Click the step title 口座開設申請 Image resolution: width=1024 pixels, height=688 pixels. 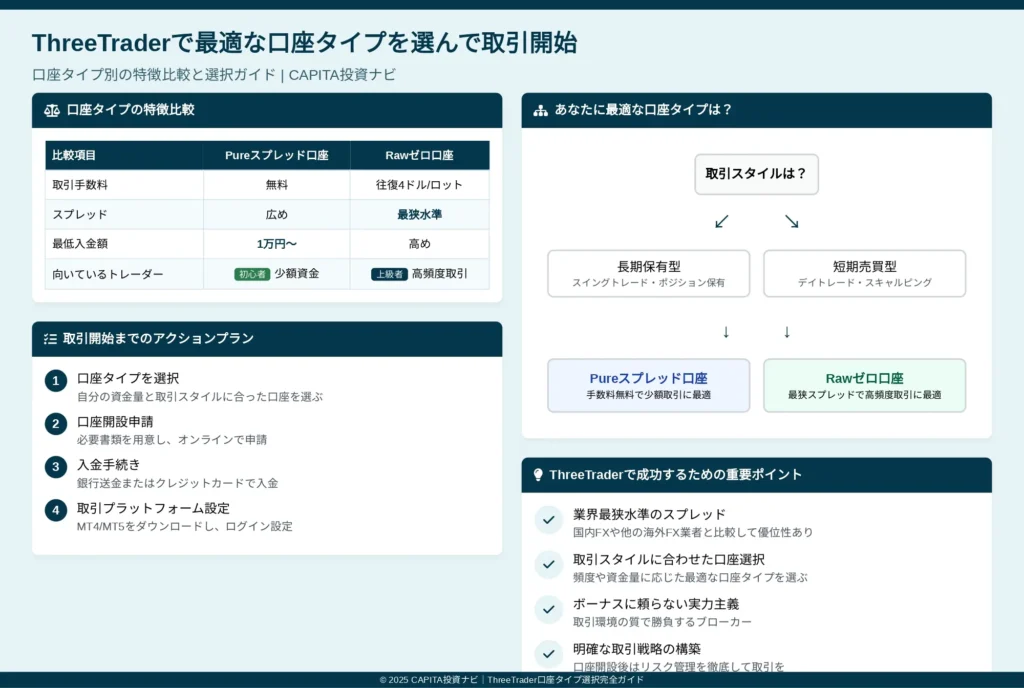tap(115, 422)
